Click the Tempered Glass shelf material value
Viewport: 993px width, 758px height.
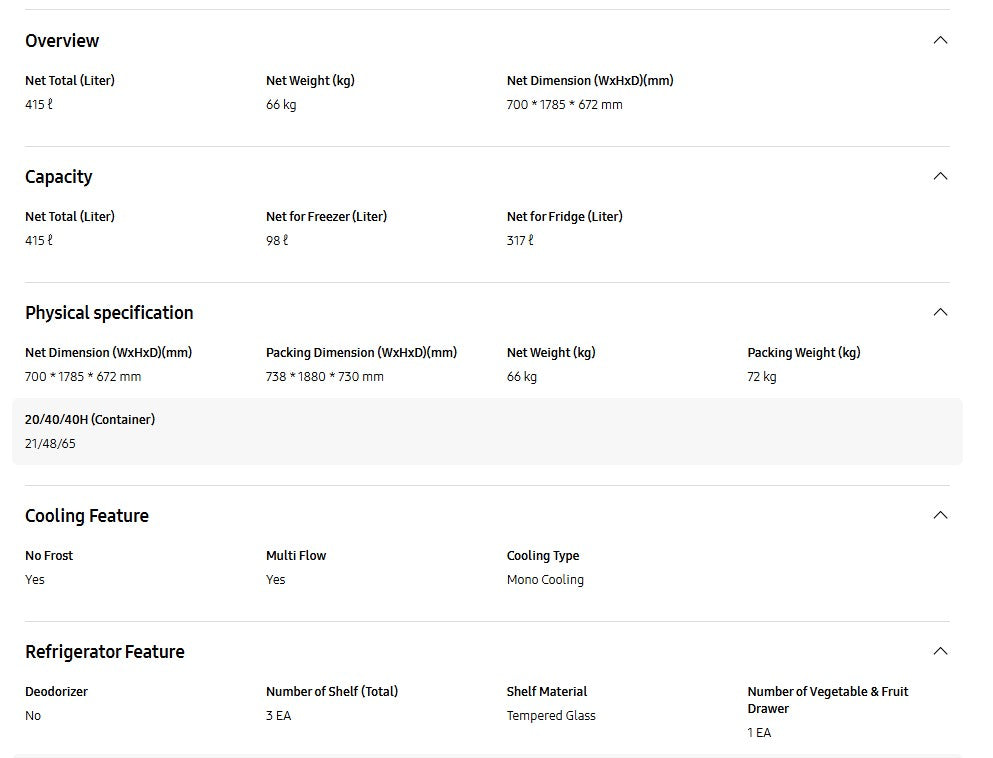pos(551,716)
